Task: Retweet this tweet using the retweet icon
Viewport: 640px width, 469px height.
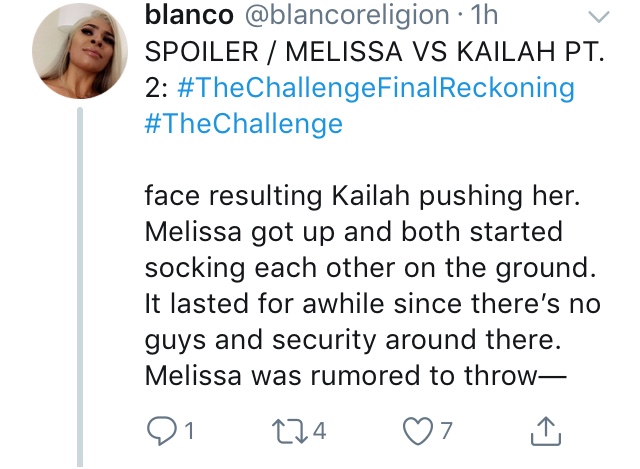Action: click(290, 431)
